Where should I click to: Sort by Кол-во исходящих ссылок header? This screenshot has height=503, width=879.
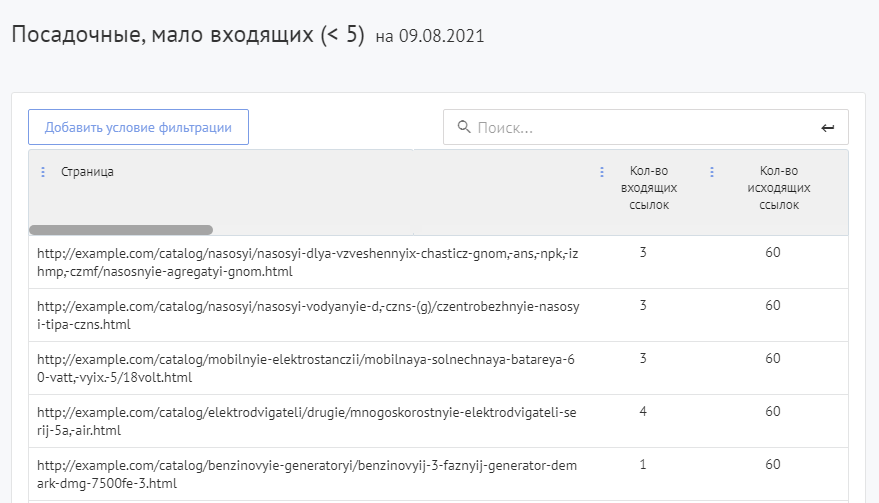(778, 188)
